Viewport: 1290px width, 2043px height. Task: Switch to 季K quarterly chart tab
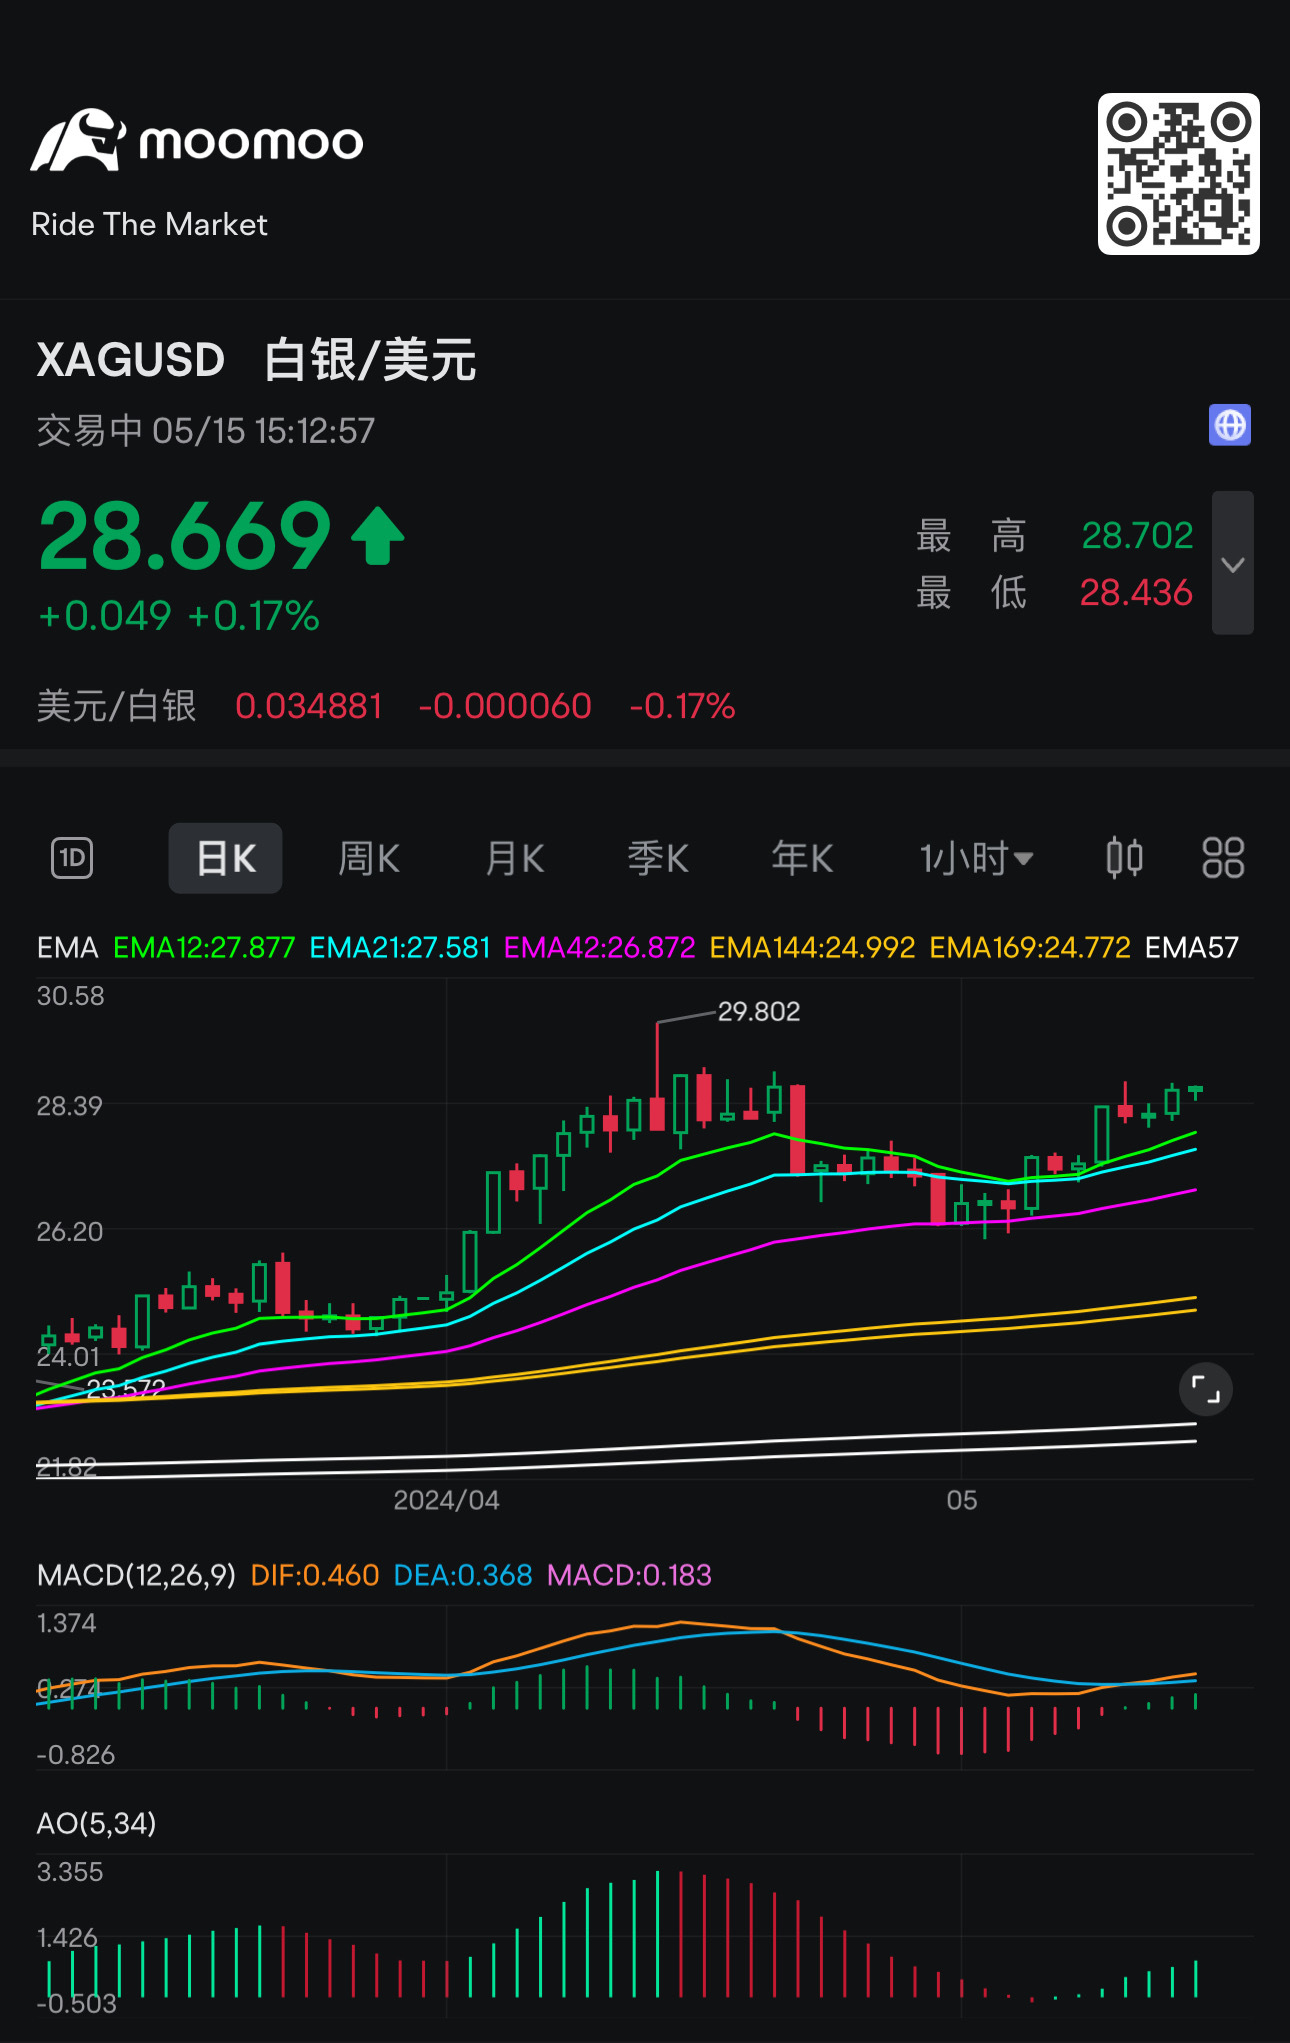point(658,858)
